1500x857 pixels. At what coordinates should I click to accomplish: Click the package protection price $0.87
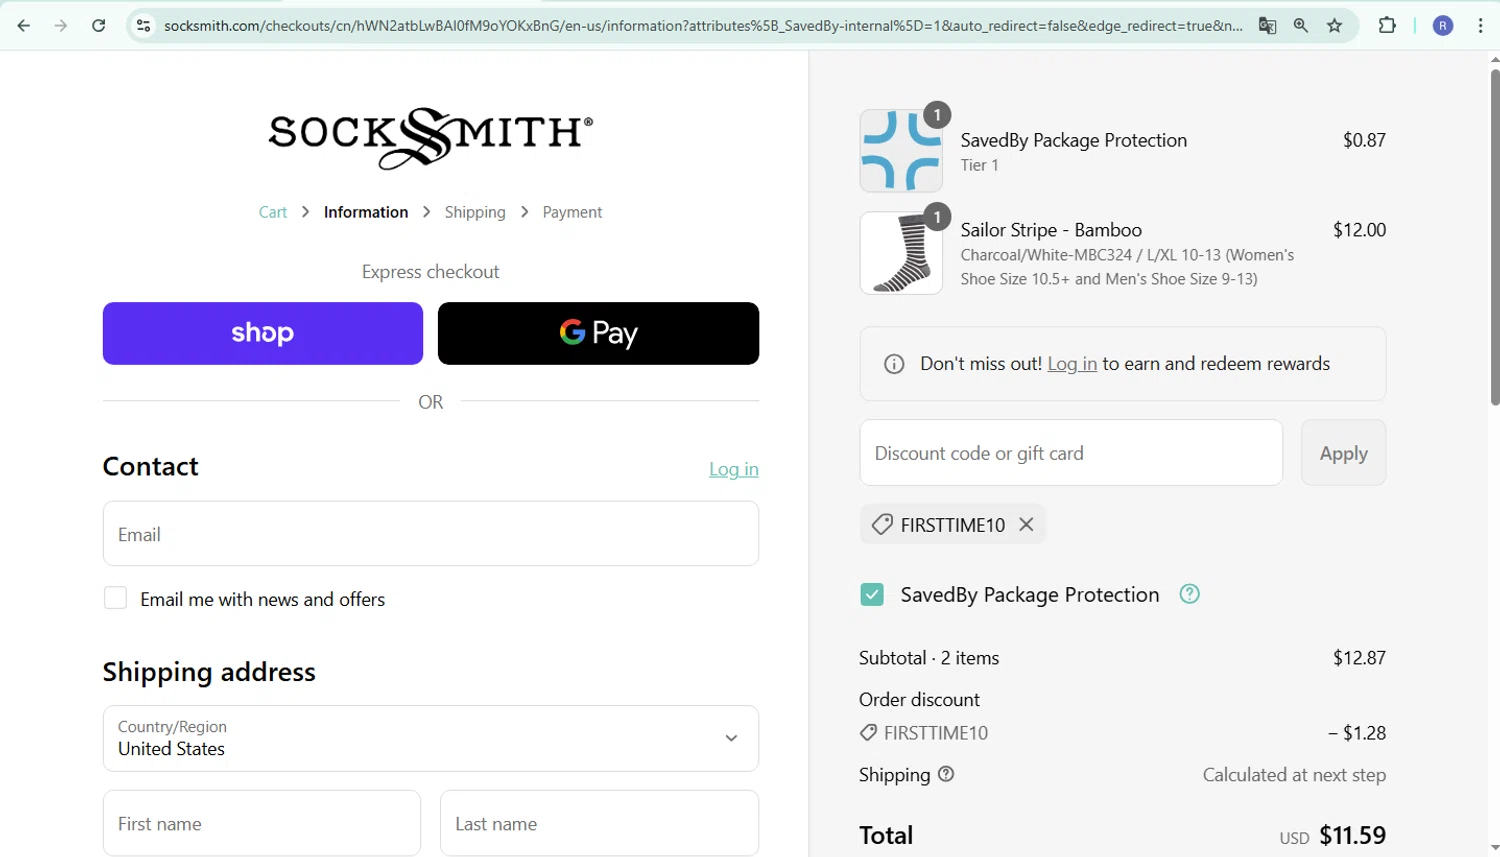(x=1364, y=140)
